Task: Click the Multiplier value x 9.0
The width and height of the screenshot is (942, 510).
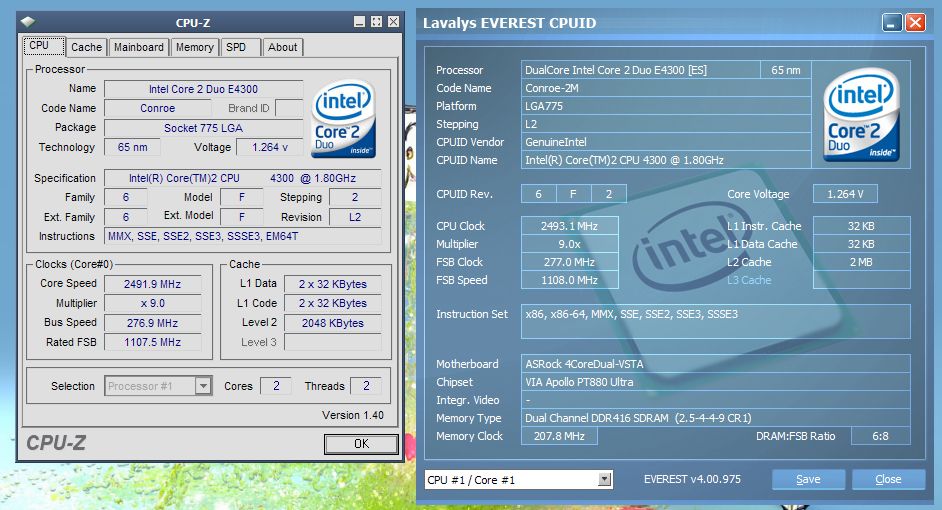Action: point(153,303)
